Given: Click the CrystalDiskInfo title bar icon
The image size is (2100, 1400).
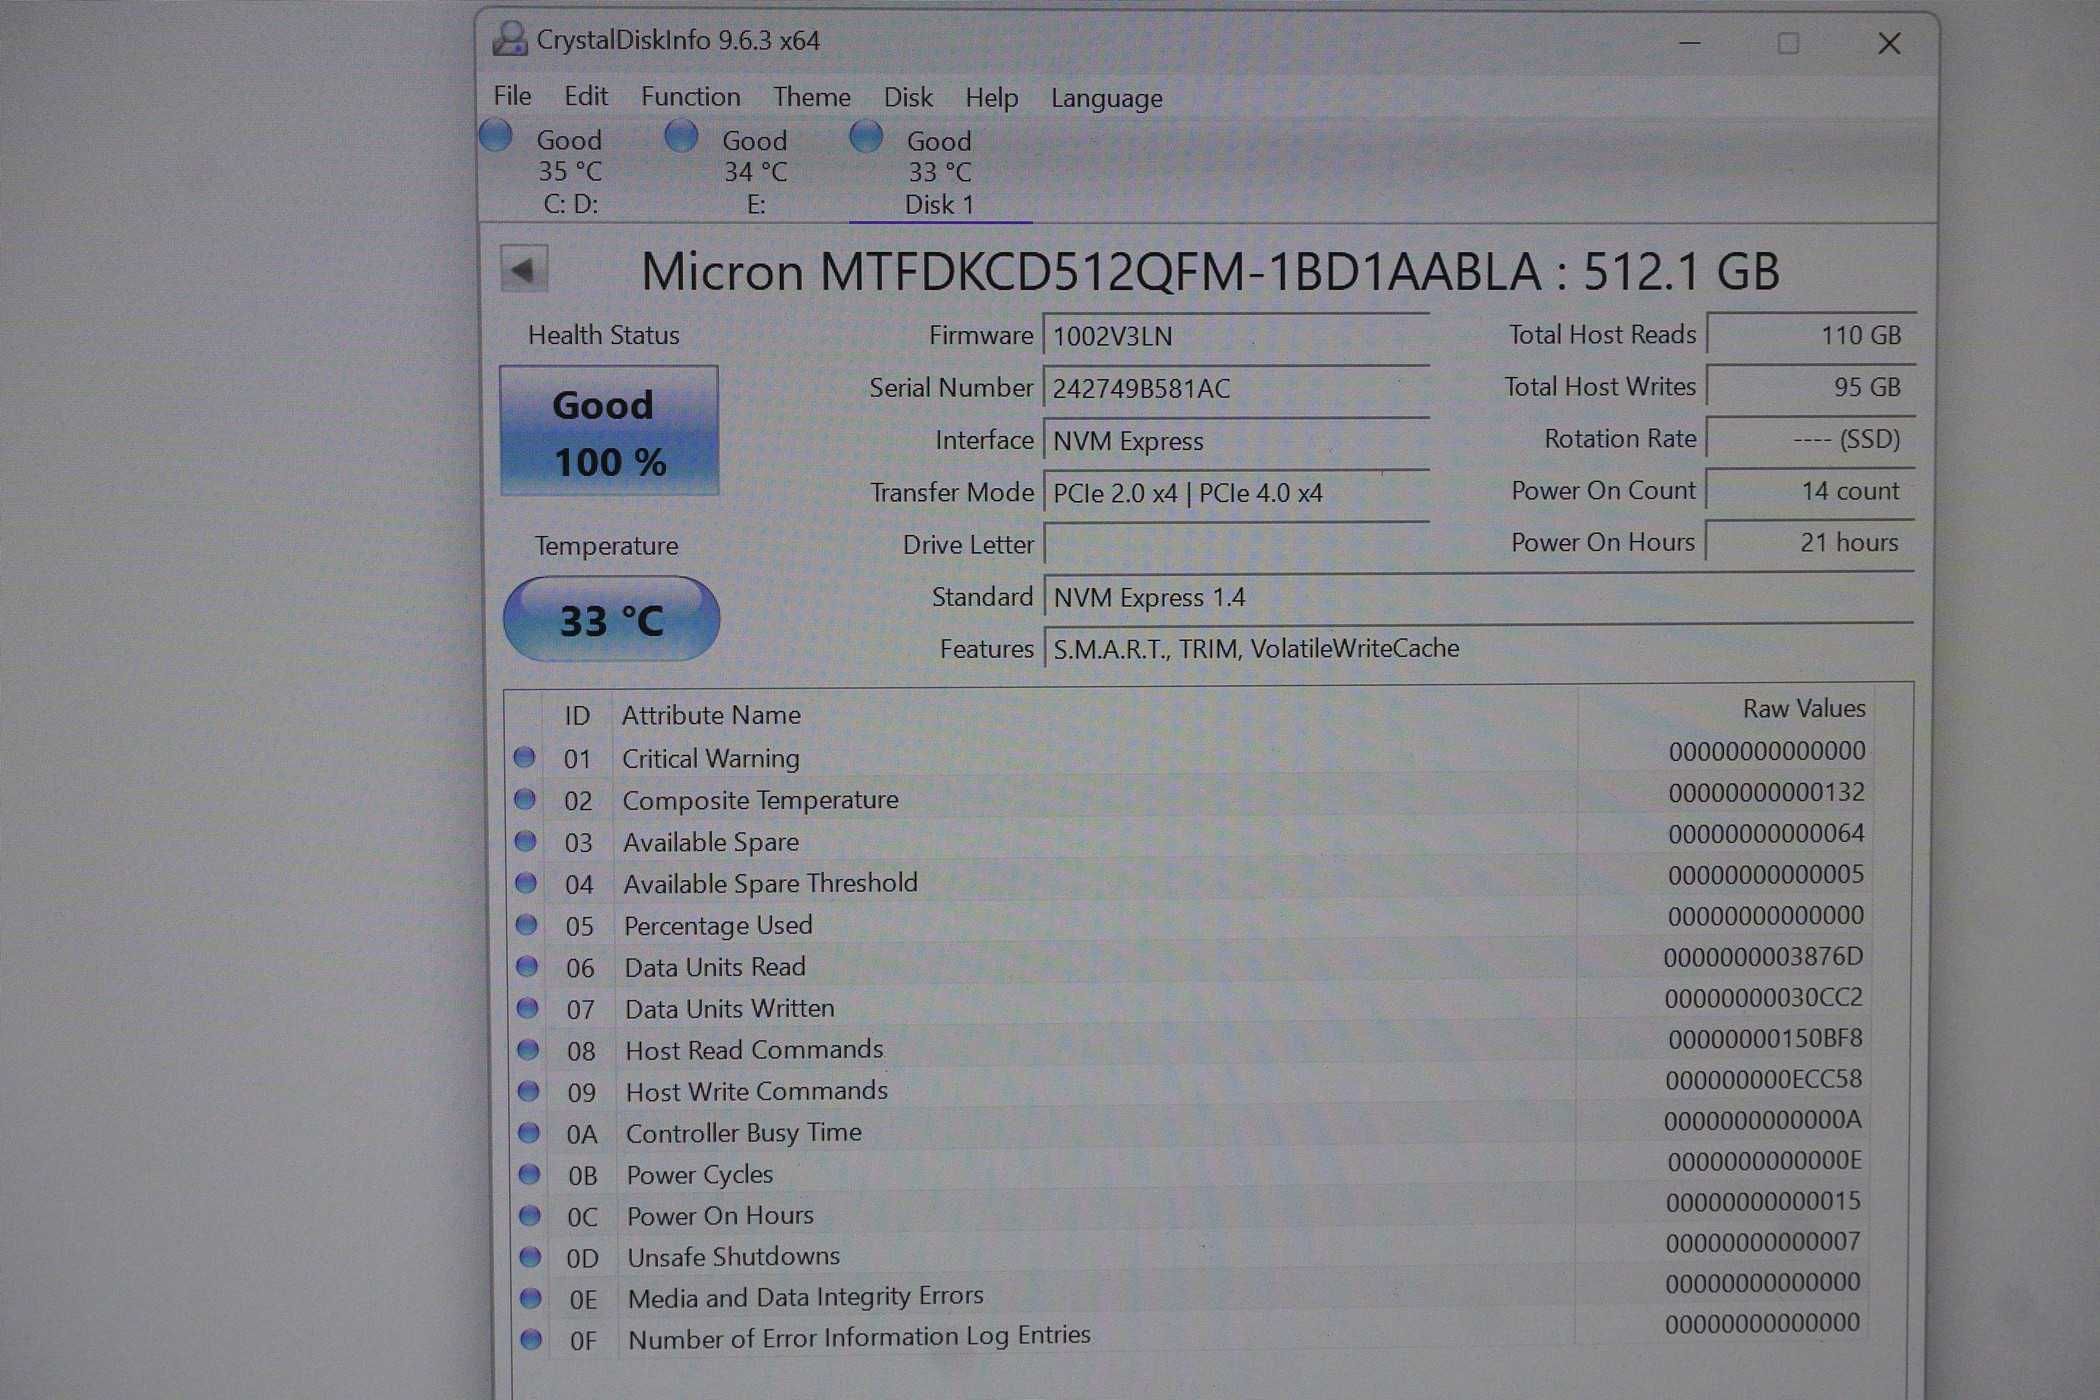Looking at the screenshot, I should pos(510,39).
